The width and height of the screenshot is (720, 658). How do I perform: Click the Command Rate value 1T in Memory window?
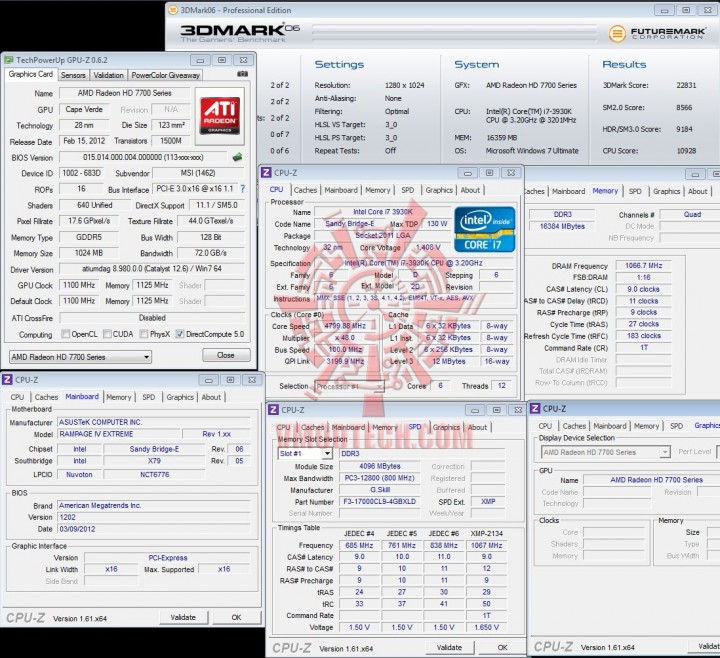(643, 348)
